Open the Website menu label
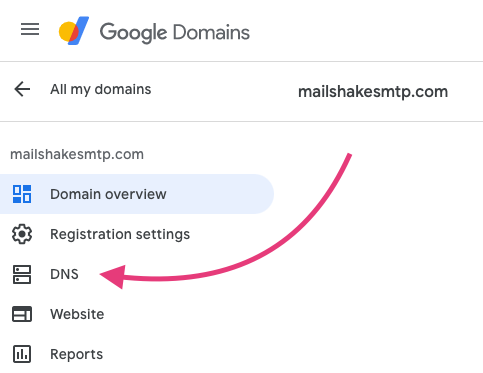Image resolution: width=483 pixels, height=373 pixels. [x=77, y=314]
